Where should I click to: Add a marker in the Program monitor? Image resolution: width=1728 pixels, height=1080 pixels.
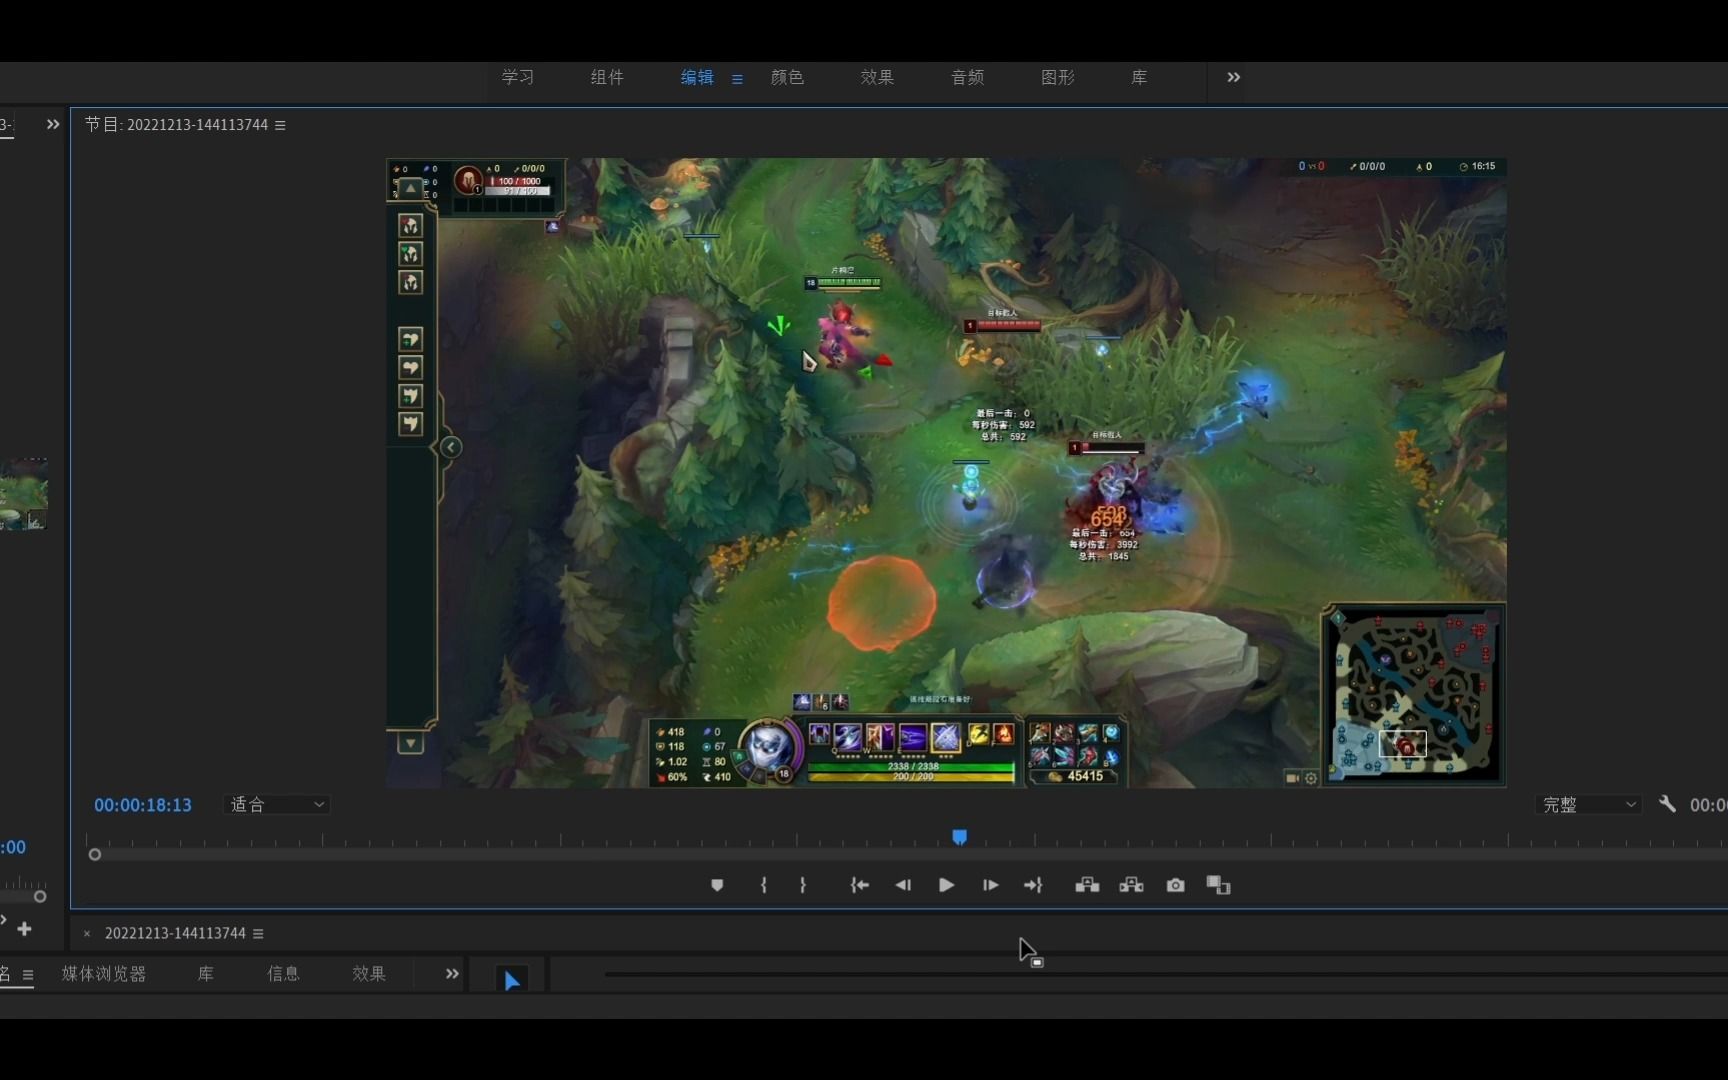(x=717, y=885)
